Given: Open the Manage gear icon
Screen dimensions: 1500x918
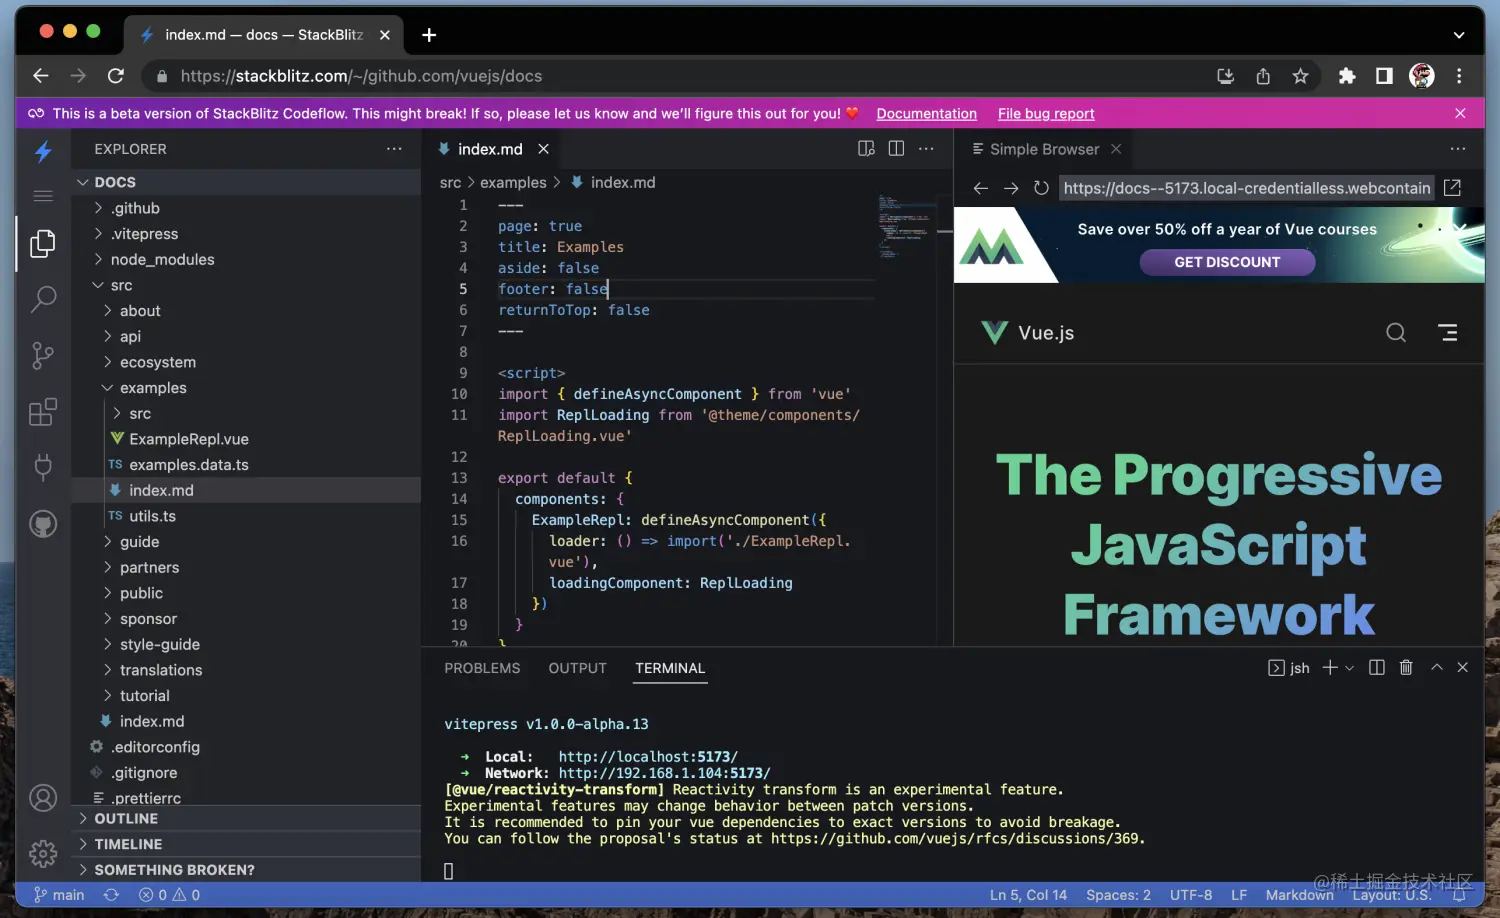Looking at the screenshot, I should click(43, 853).
